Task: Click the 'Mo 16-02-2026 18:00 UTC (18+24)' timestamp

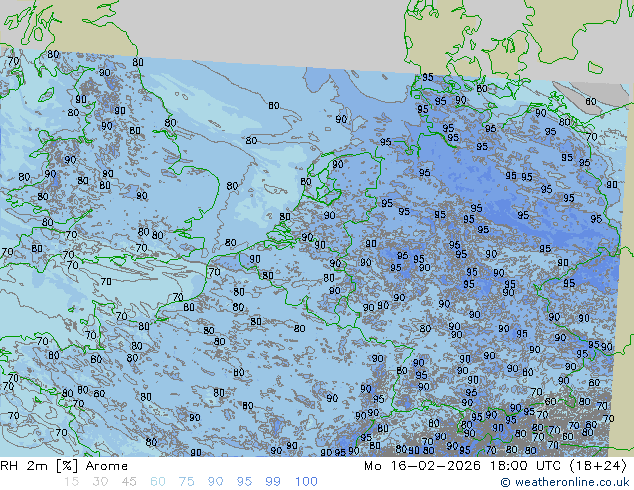Action: click(495, 466)
